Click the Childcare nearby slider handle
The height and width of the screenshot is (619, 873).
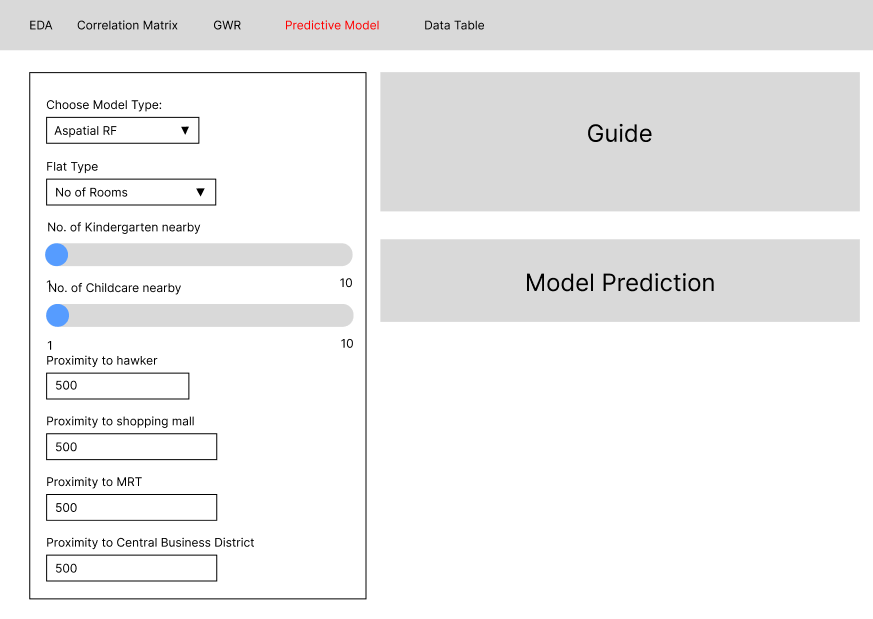58,316
